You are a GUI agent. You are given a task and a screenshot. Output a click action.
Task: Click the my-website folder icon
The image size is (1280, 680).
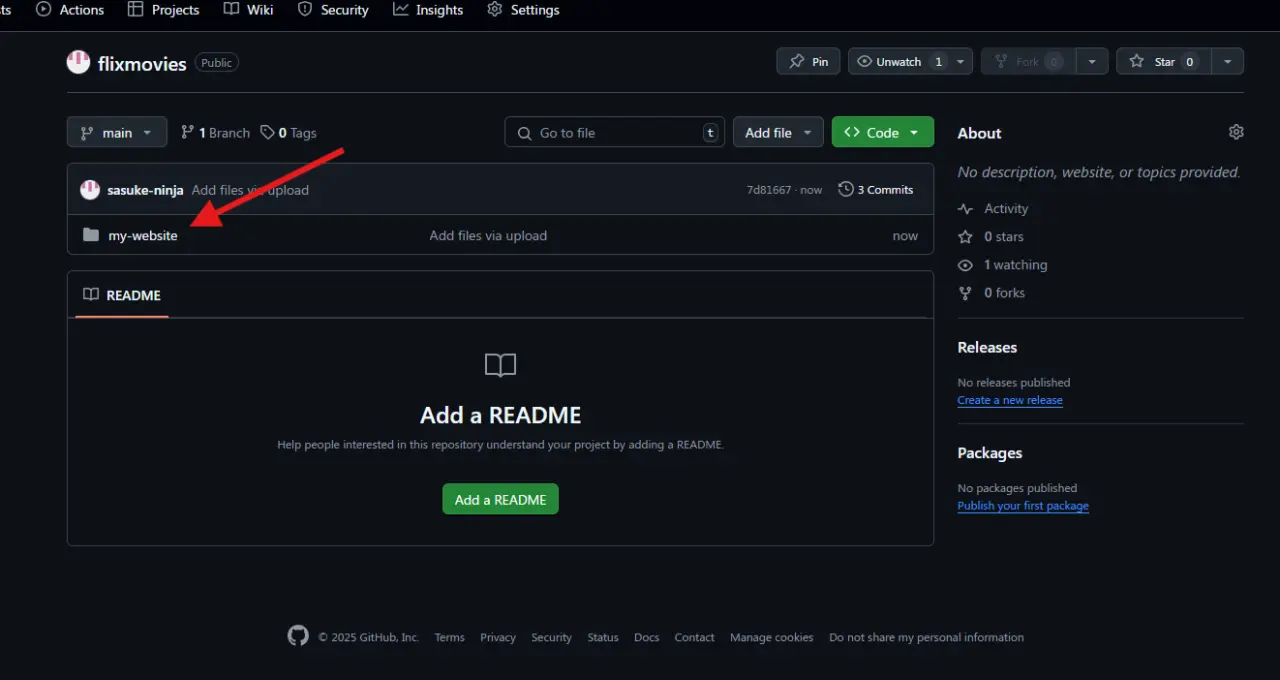(x=91, y=235)
